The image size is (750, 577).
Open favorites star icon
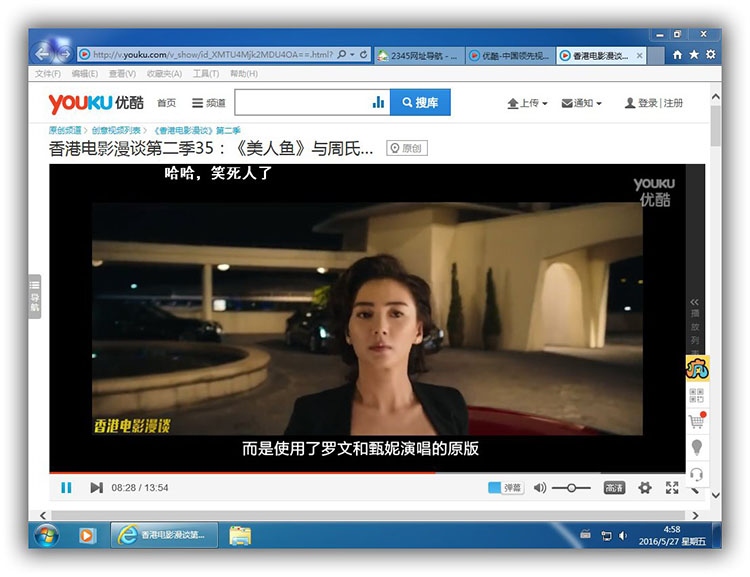click(694, 55)
